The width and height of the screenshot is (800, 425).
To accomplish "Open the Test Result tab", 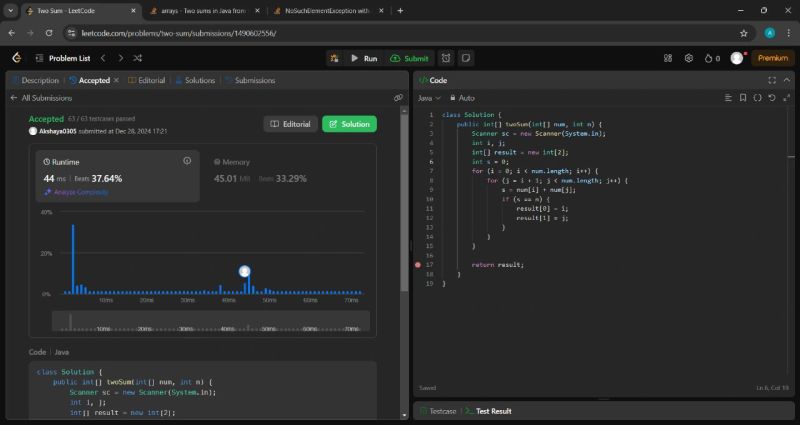I will point(488,411).
